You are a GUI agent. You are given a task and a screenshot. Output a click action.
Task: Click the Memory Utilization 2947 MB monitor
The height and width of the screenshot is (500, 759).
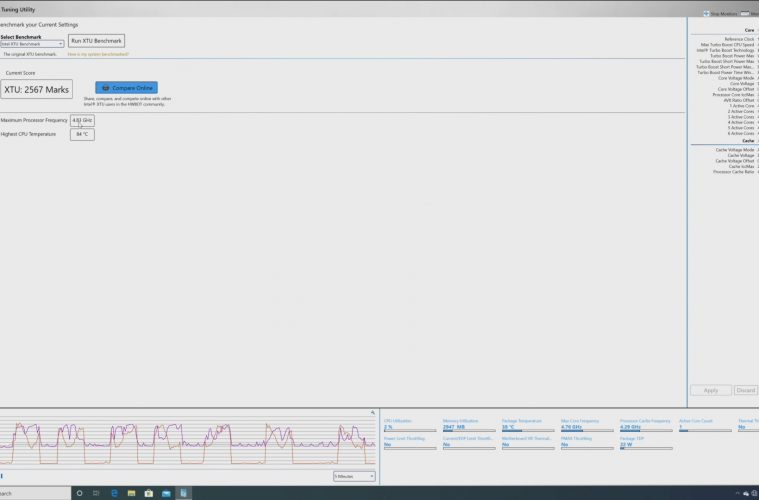click(x=469, y=425)
